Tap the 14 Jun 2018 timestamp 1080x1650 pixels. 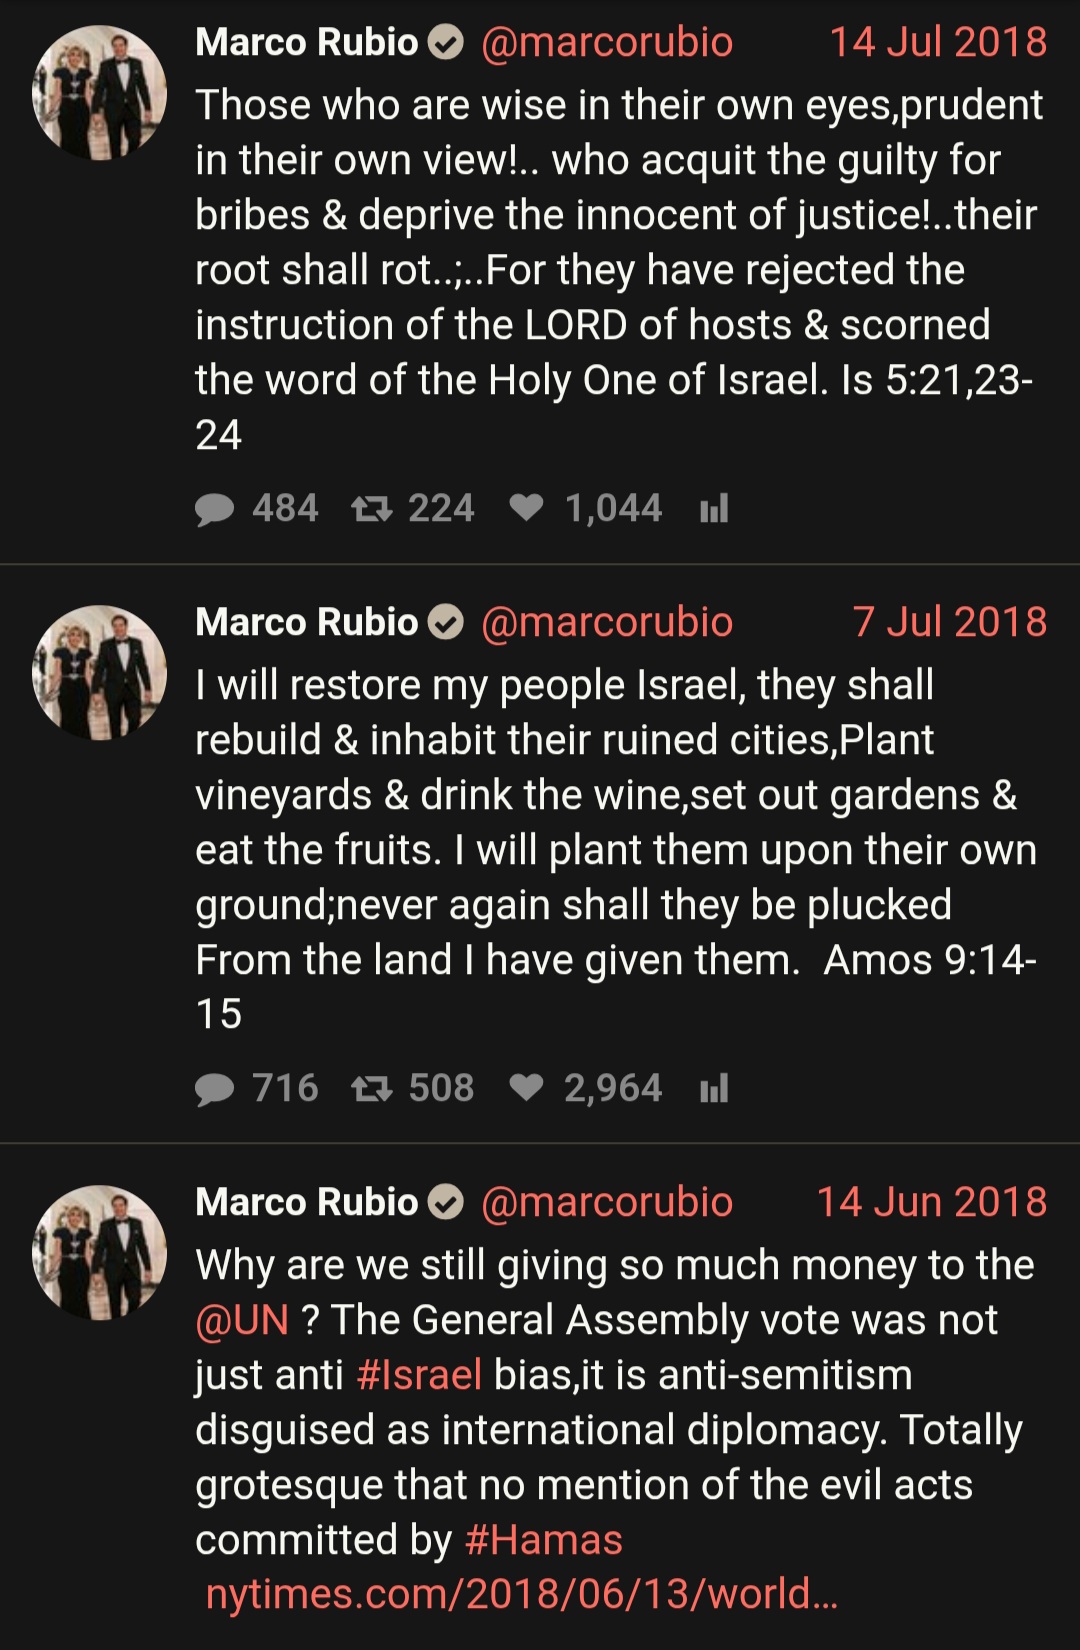tap(932, 1202)
